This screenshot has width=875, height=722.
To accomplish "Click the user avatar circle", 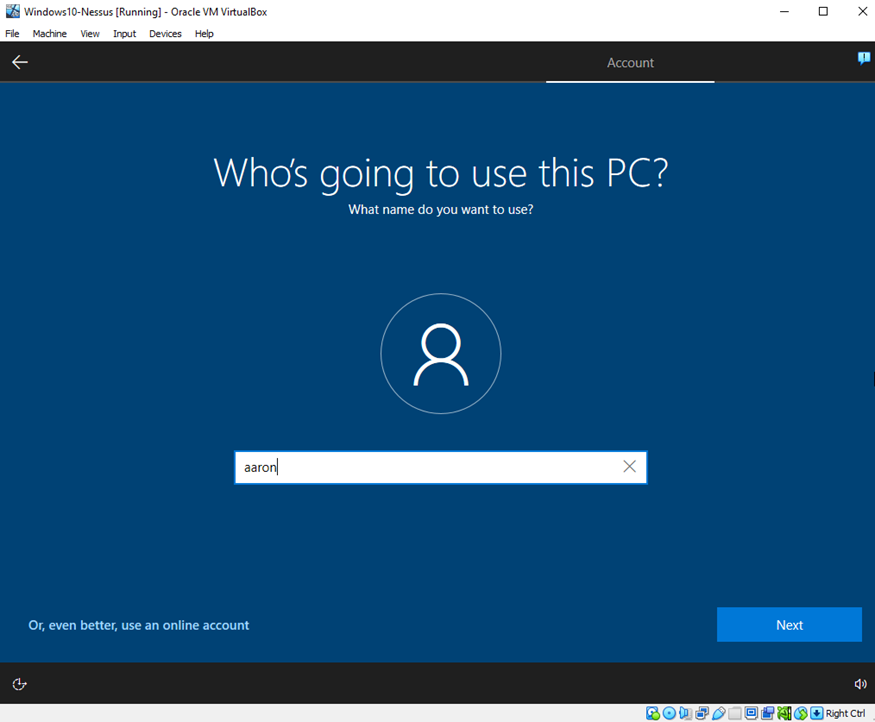I will [440, 353].
